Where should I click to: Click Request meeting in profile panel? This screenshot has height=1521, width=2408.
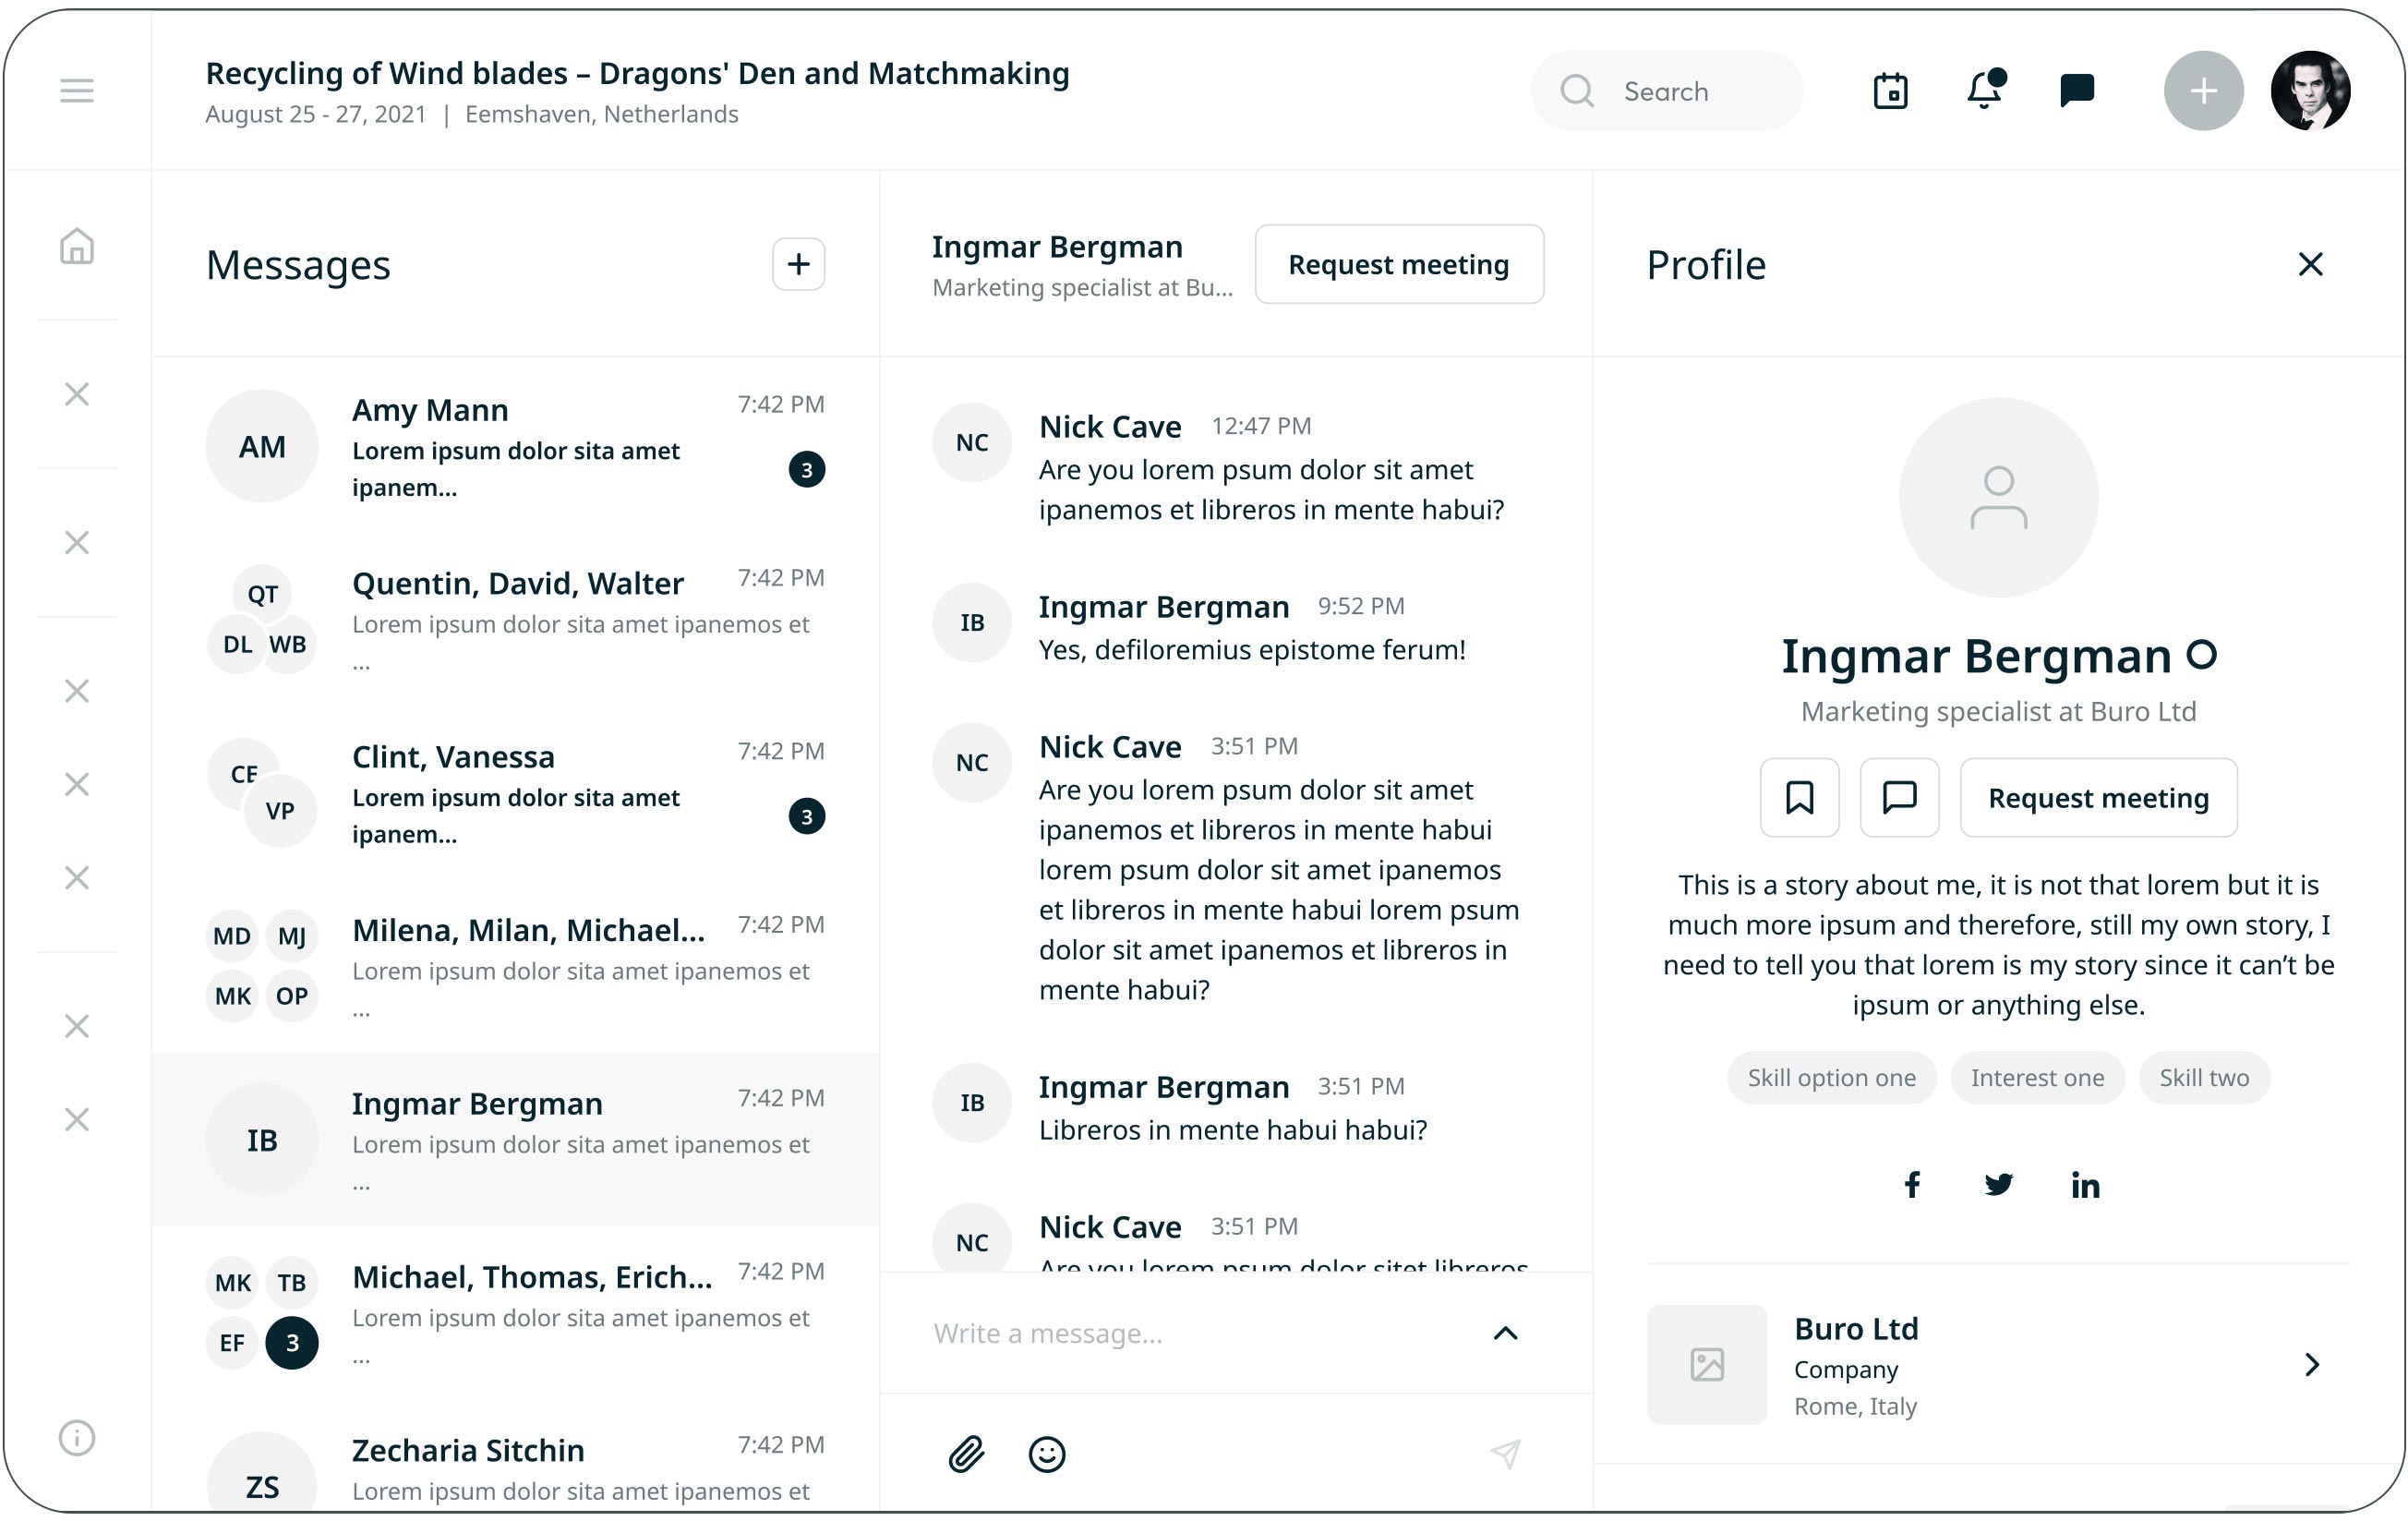tap(2098, 798)
